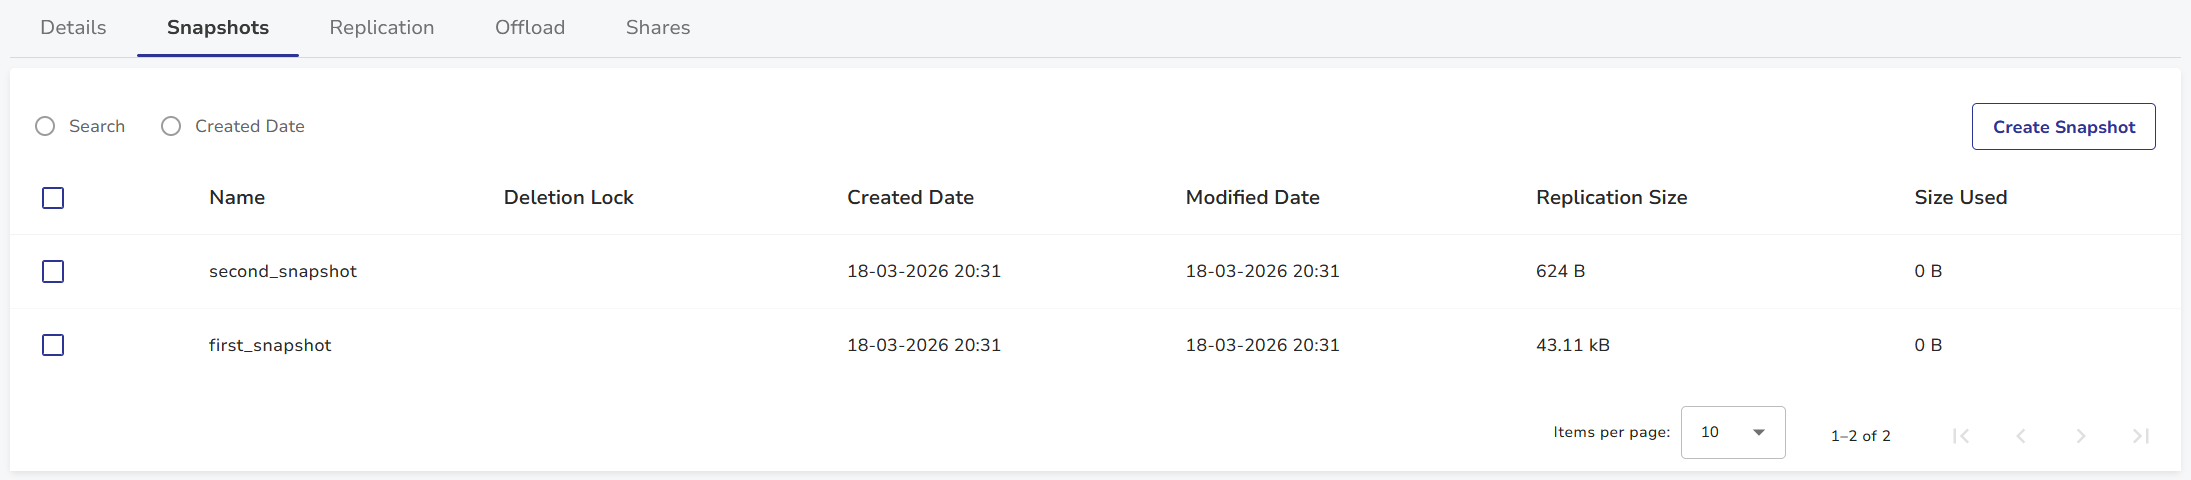Click the Create Snapshot button
The width and height of the screenshot is (2191, 480).
(2063, 127)
